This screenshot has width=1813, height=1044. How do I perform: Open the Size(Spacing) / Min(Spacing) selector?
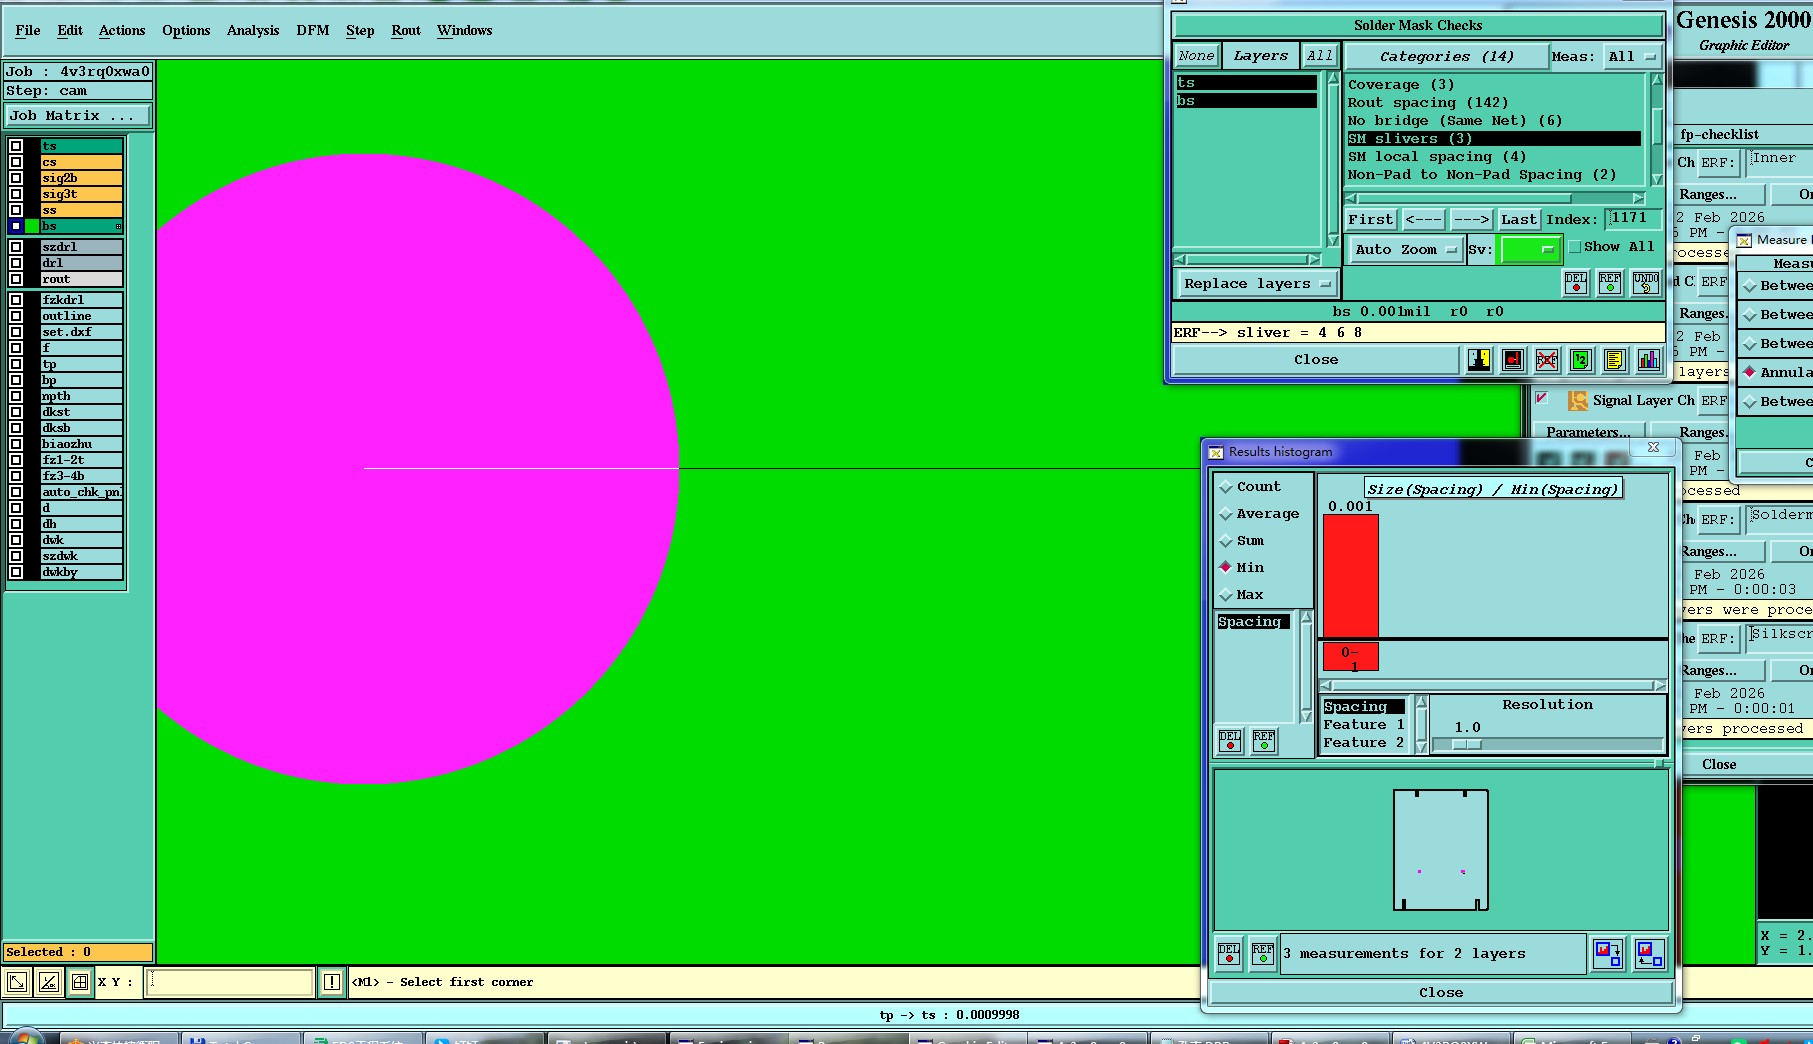1493,489
